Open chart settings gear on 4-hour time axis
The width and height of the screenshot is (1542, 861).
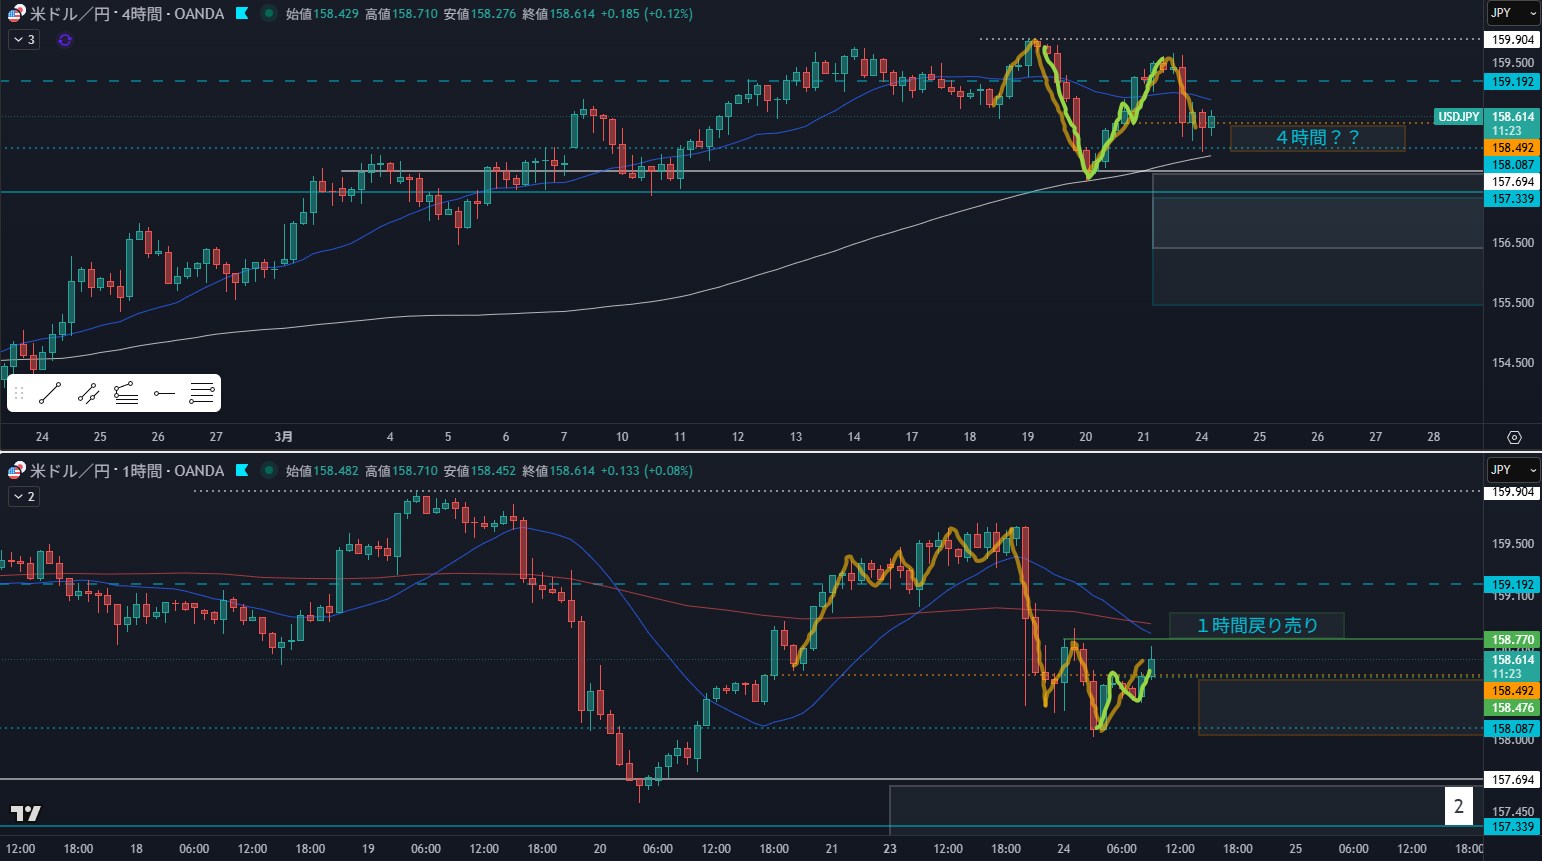pyautogui.click(x=1514, y=437)
